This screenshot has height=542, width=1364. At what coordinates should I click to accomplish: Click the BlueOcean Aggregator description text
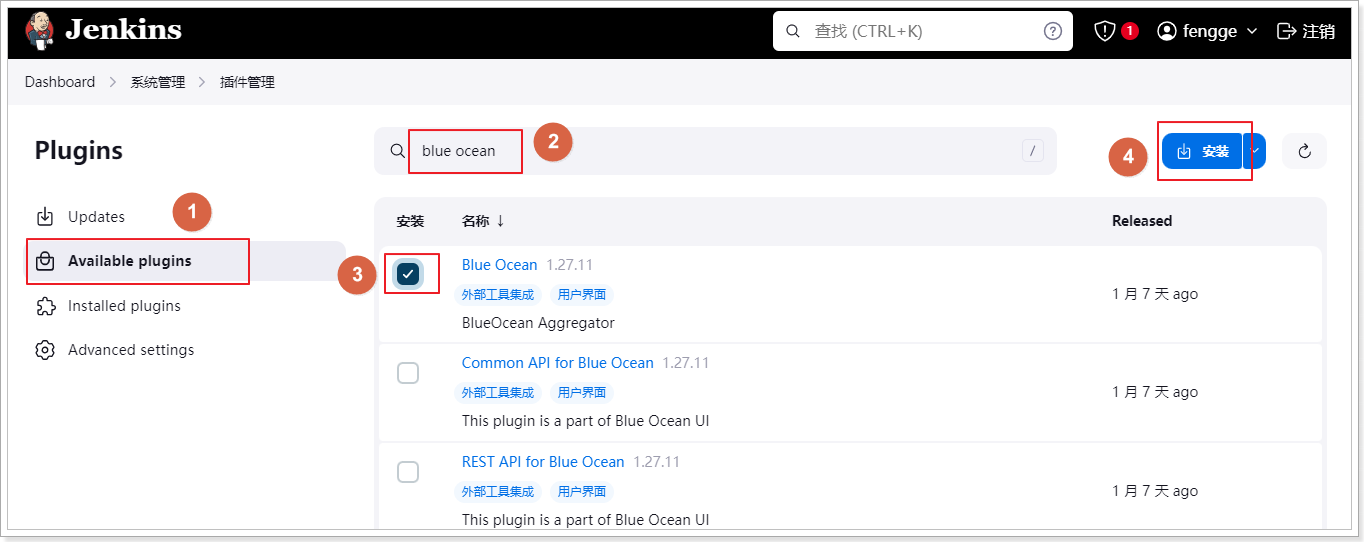pos(538,323)
